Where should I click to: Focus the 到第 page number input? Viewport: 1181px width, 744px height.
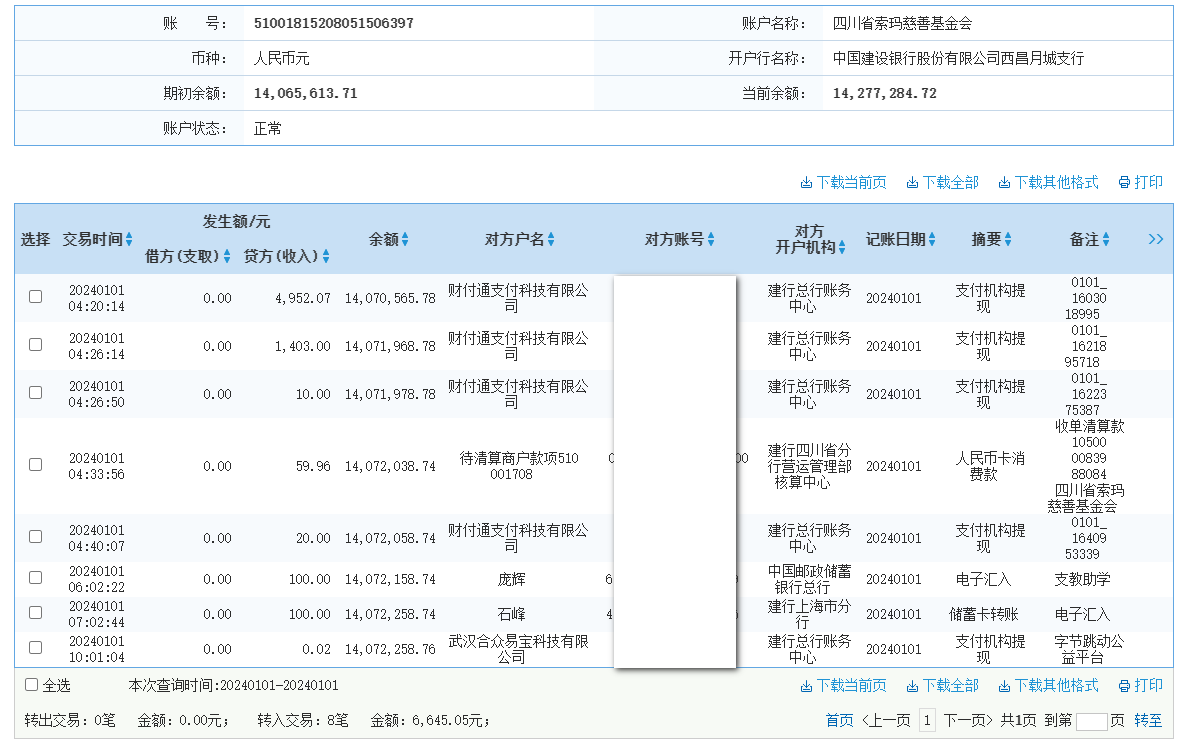click(1091, 721)
